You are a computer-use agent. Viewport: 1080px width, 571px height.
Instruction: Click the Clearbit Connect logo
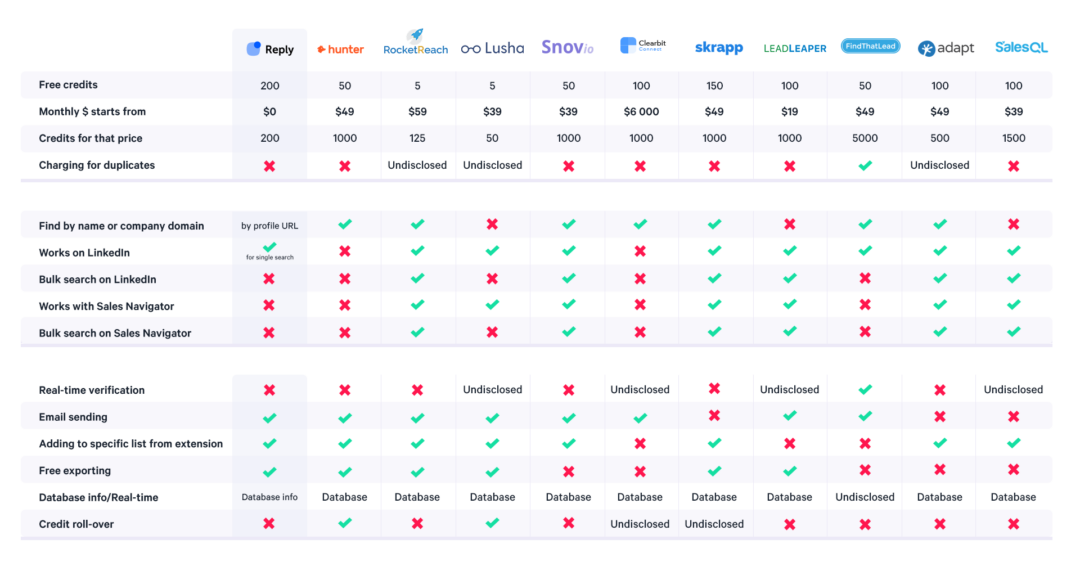point(643,45)
